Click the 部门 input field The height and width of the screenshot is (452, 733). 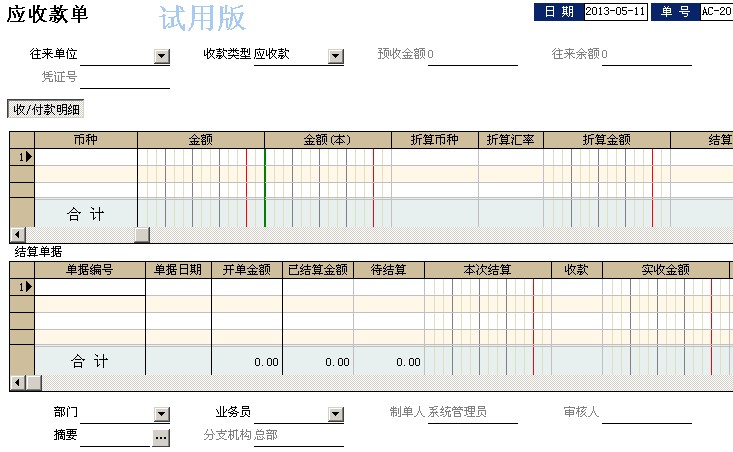point(117,413)
